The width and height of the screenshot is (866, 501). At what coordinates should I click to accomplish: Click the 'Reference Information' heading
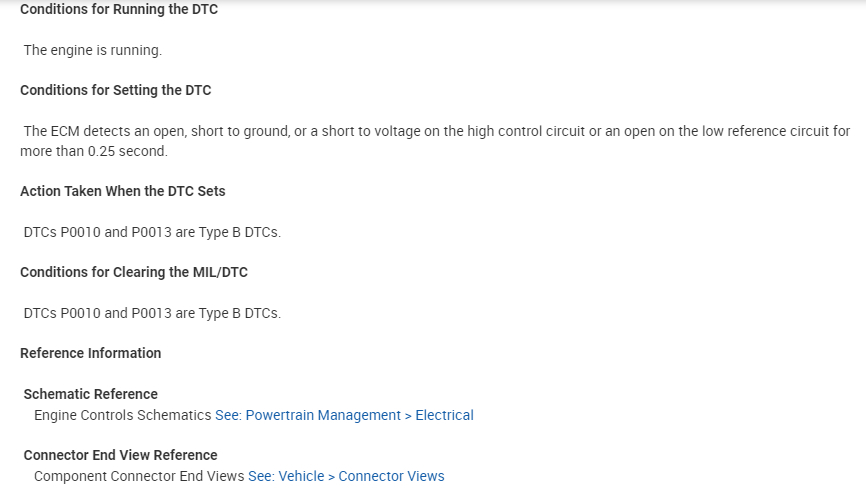(x=90, y=353)
